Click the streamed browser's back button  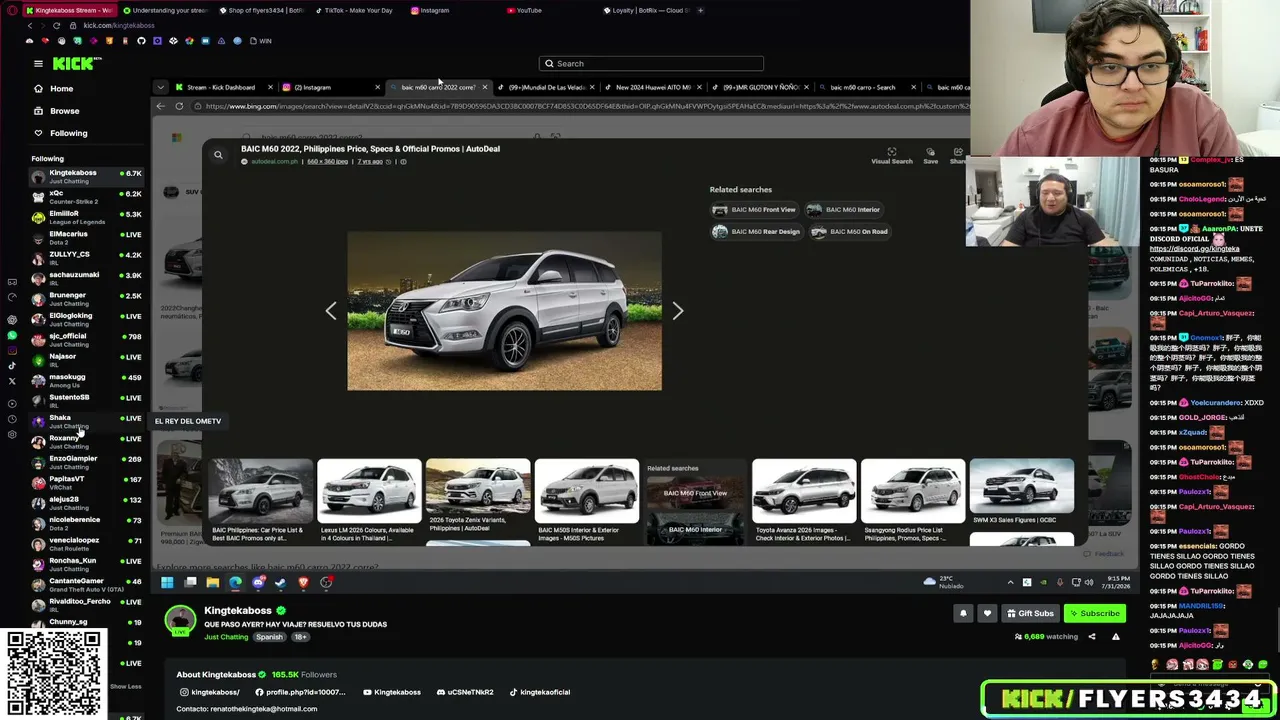click(x=161, y=106)
